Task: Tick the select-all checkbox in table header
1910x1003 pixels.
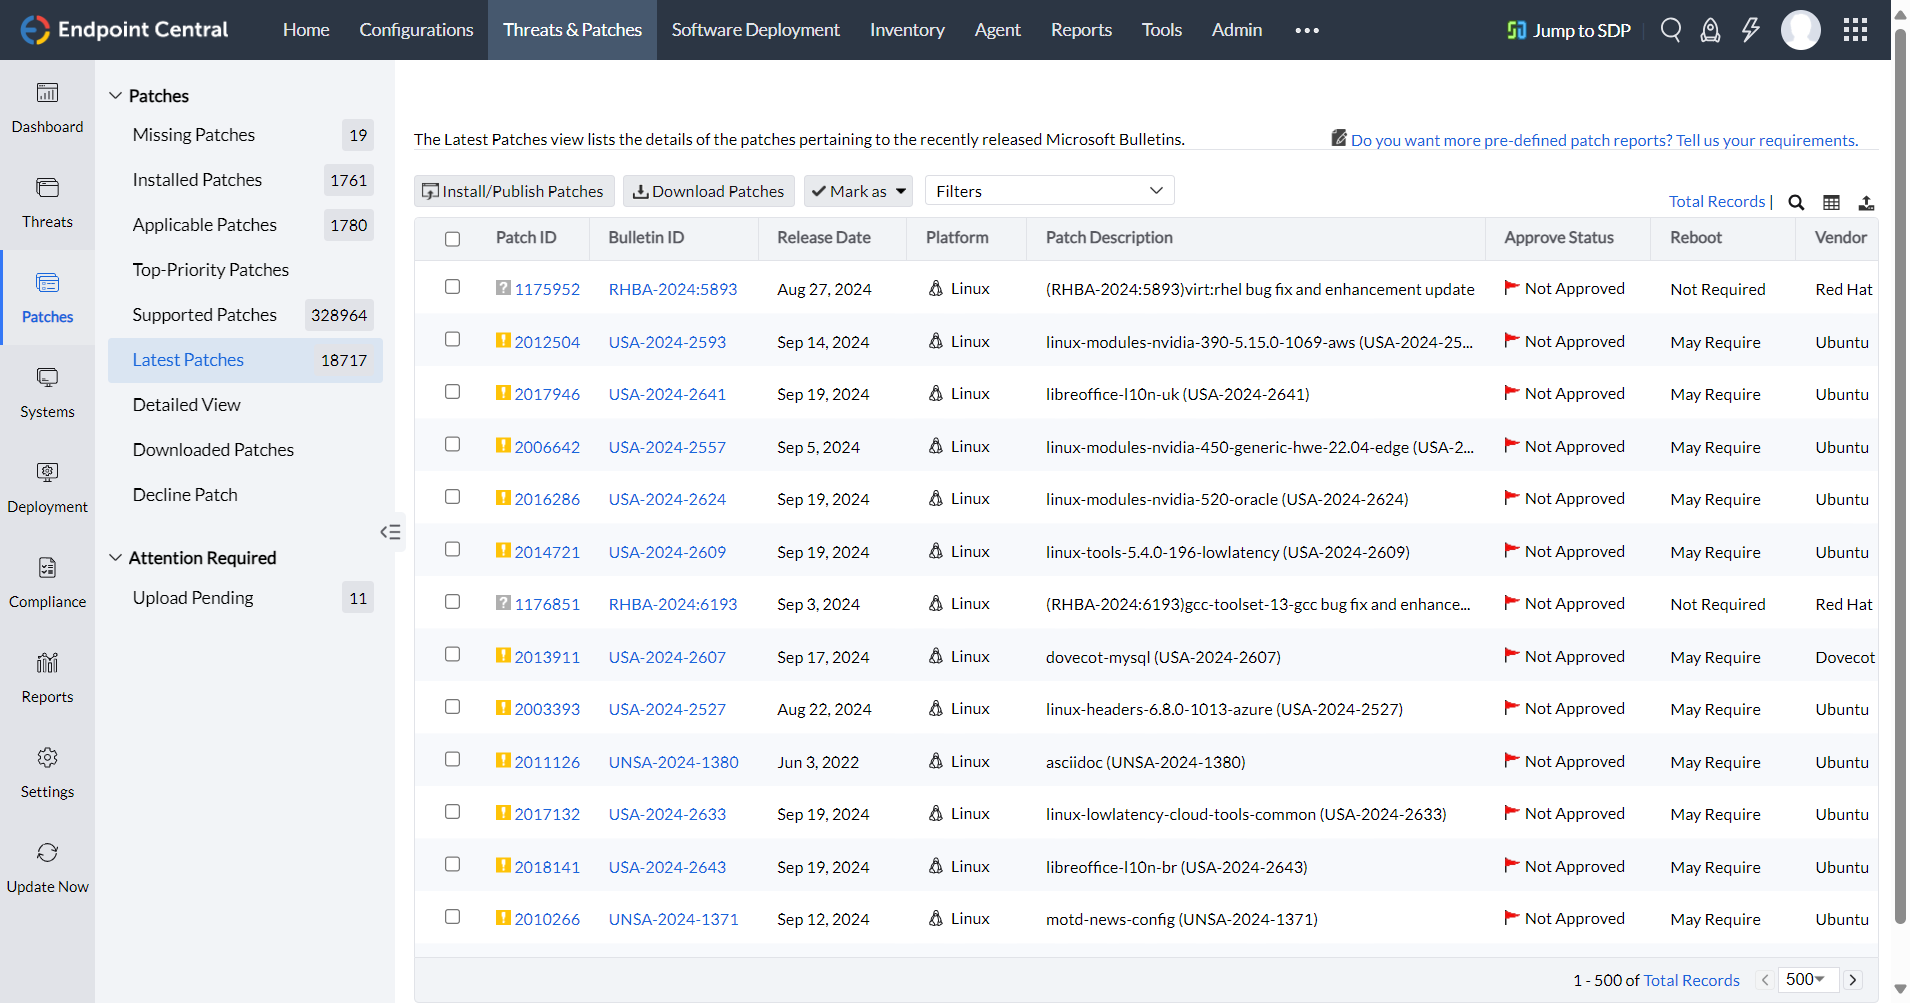Action: pos(453,239)
